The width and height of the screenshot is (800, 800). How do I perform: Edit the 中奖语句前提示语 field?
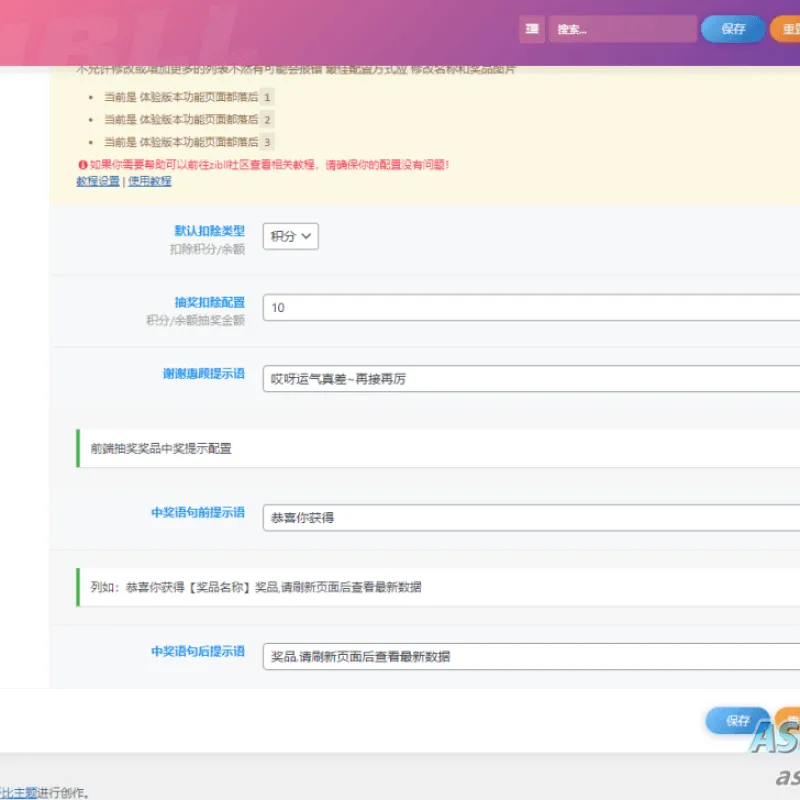point(531,518)
